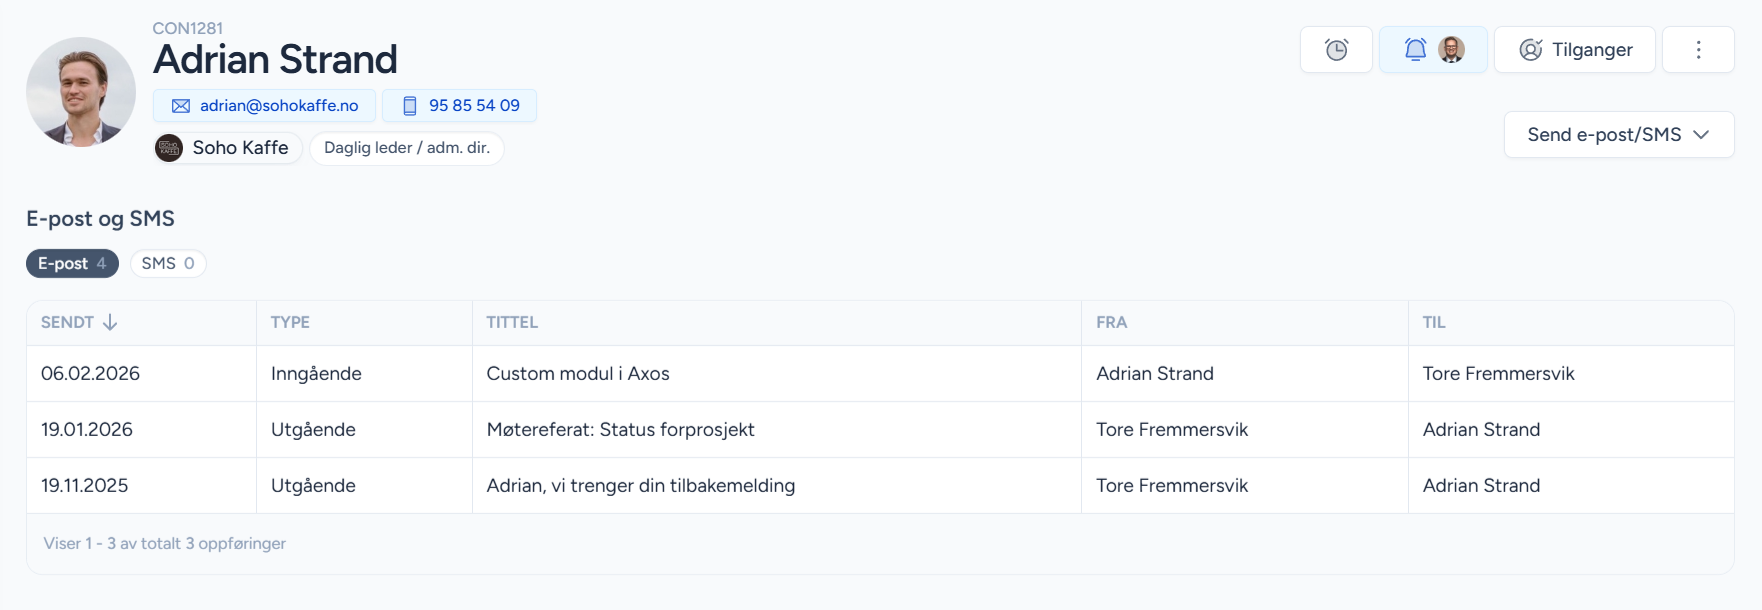Click the sort arrow in the Sendt column
Screen dimensions: 1762x610
(x=110, y=322)
